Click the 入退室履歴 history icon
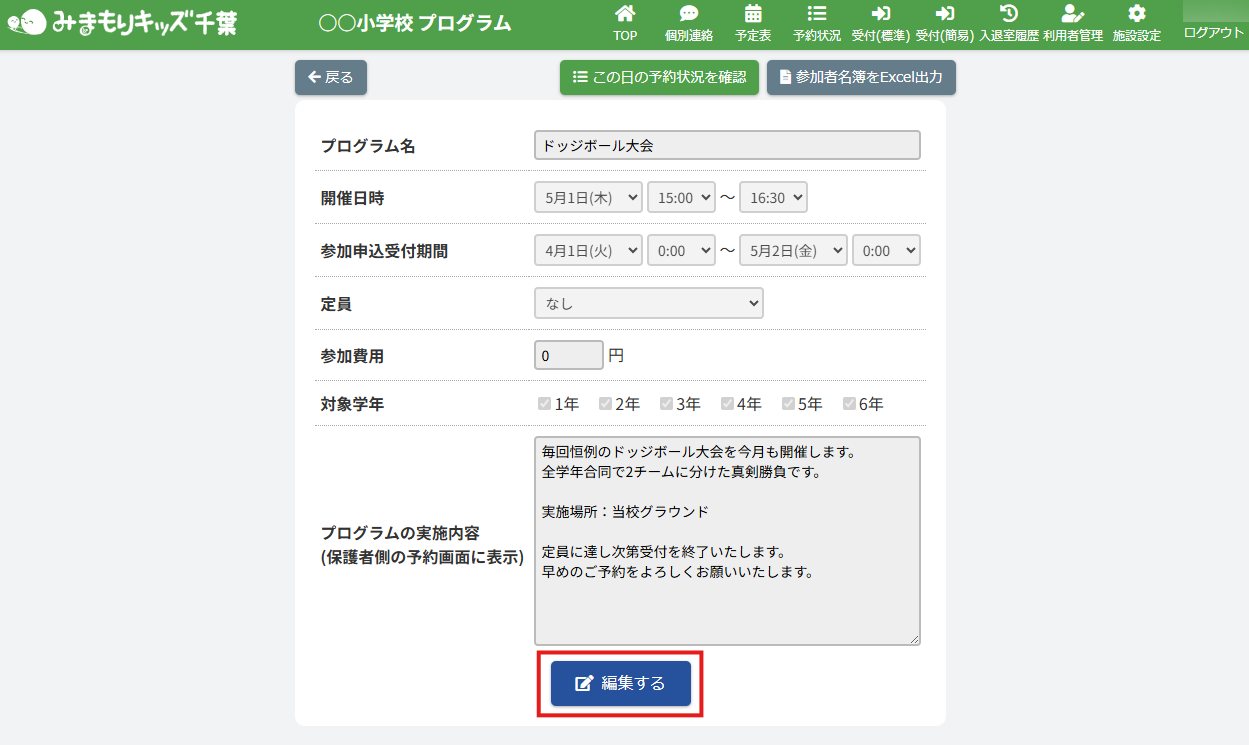The image size is (1249, 745). tap(1009, 14)
